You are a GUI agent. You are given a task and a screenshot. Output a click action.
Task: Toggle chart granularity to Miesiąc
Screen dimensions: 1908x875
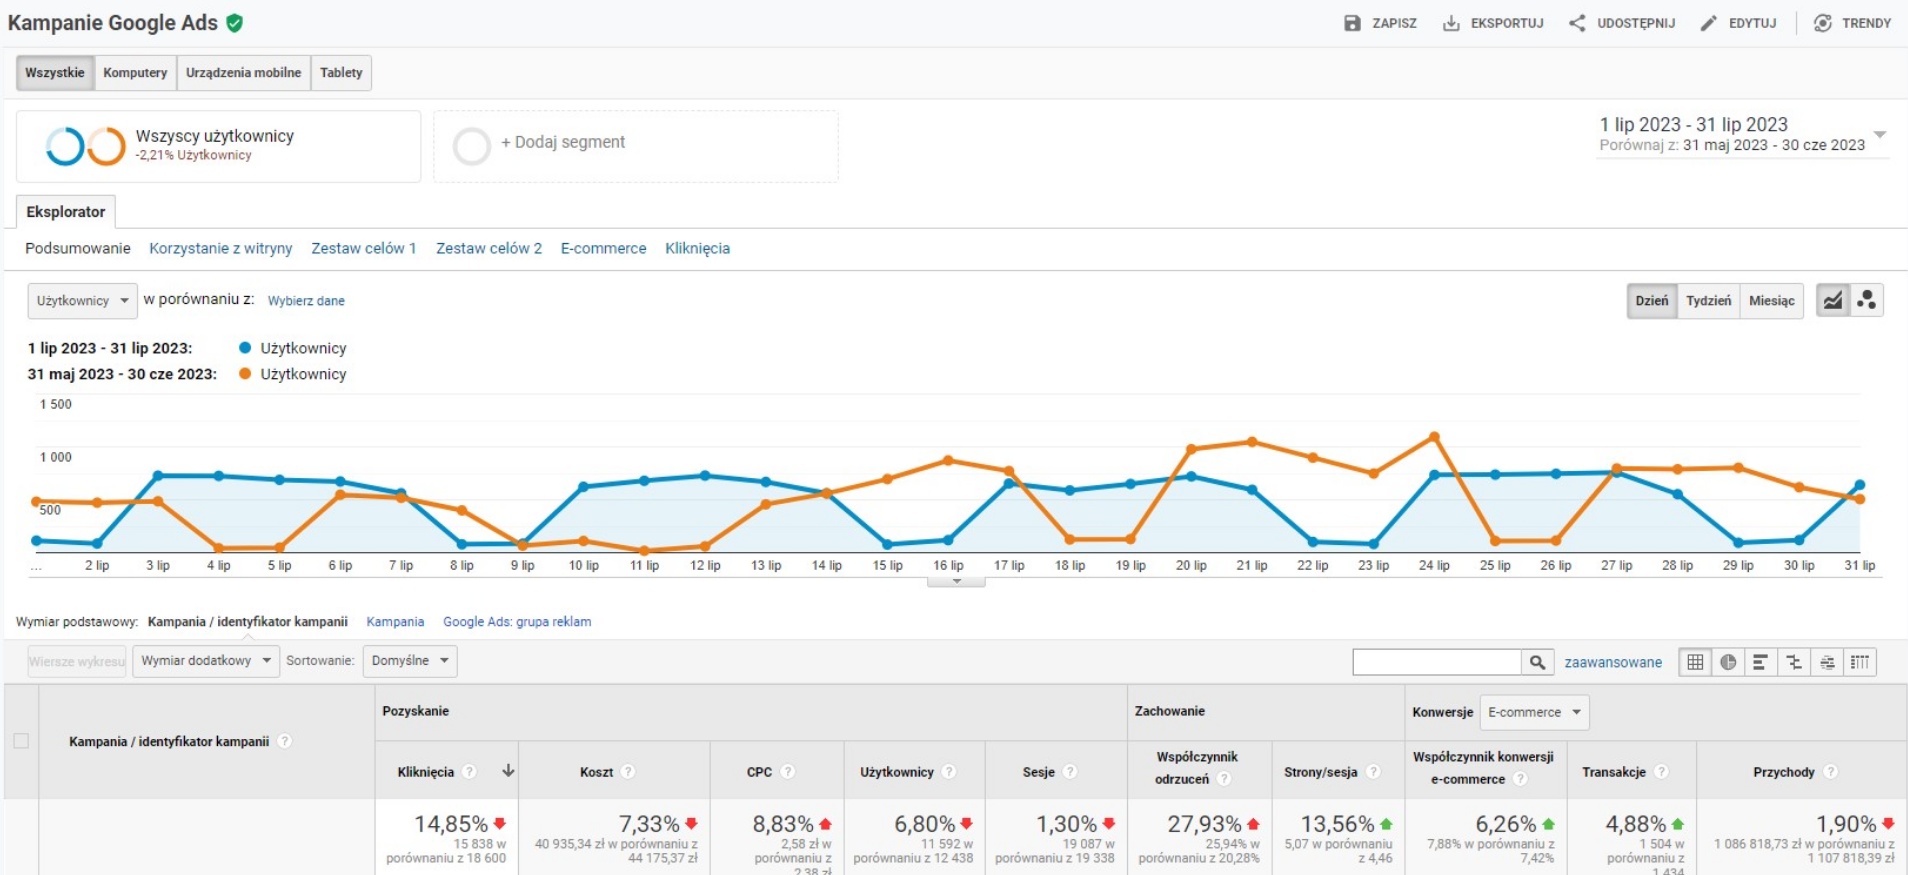pyautogui.click(x=1771, y=301)
